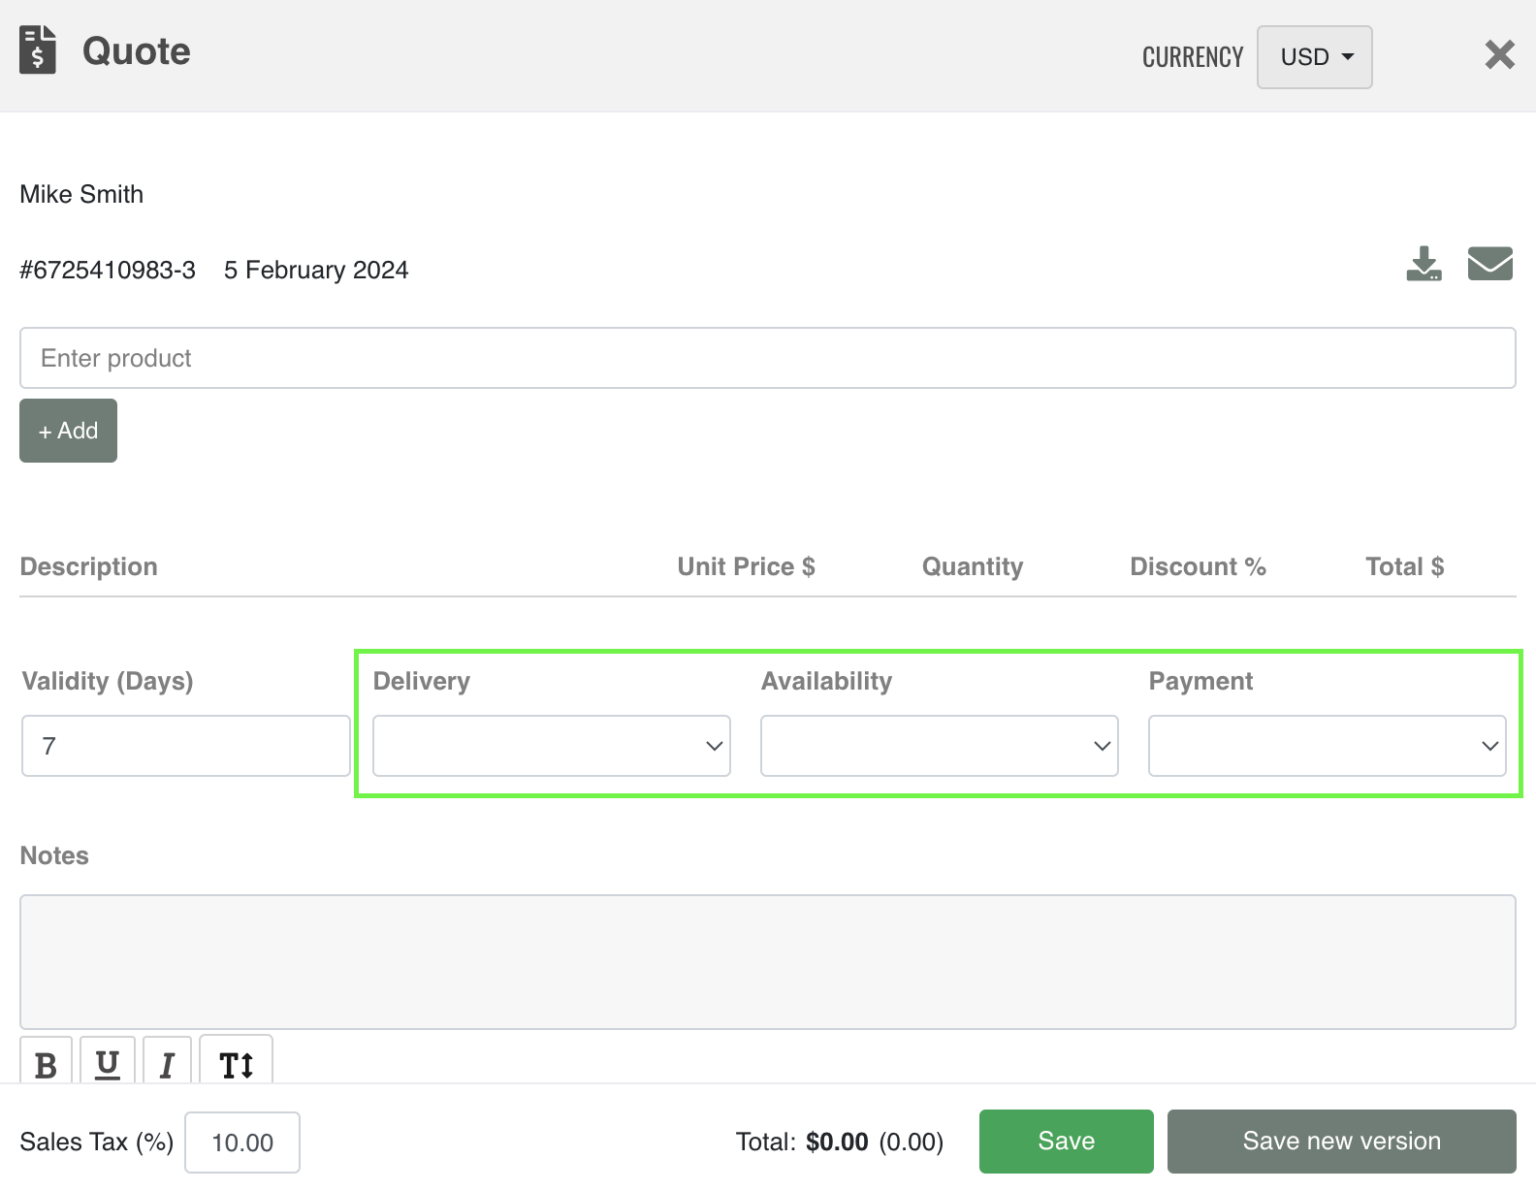Click the Description column header

point(89,567)
